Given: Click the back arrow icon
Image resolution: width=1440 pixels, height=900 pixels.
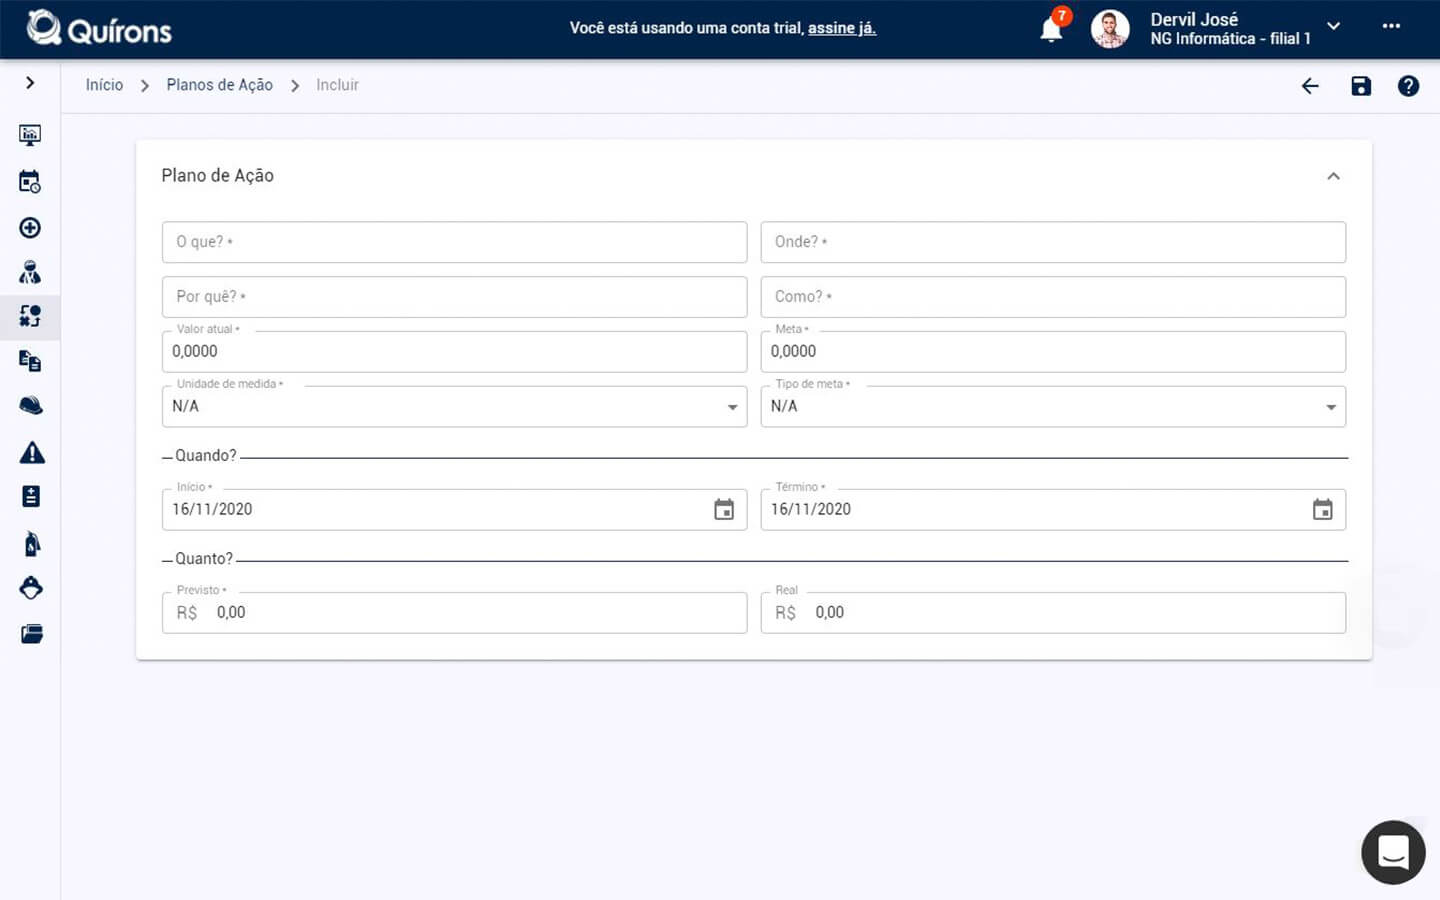Looking at the screenshot, I should pos(1310,86).
